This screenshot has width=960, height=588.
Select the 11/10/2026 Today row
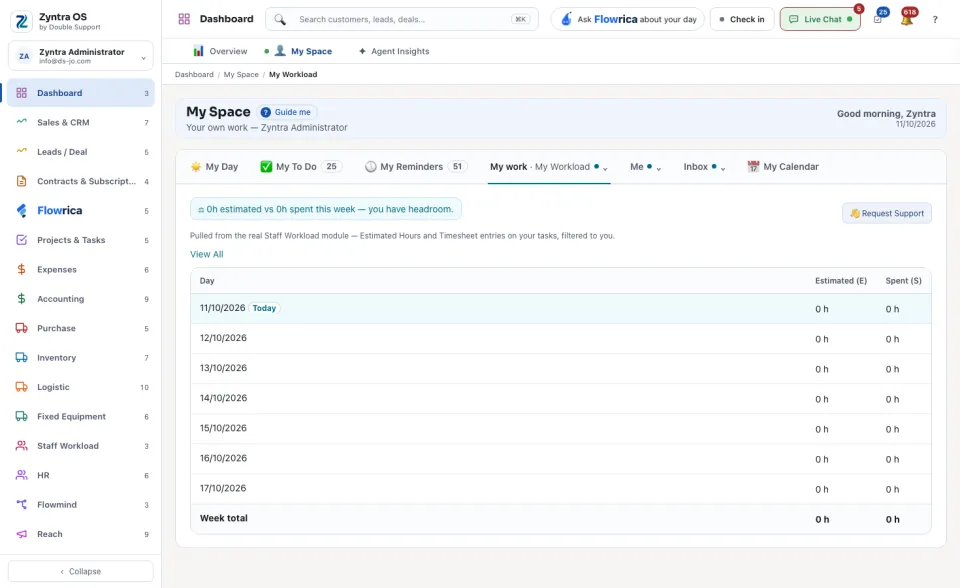(x=561, y=309)
